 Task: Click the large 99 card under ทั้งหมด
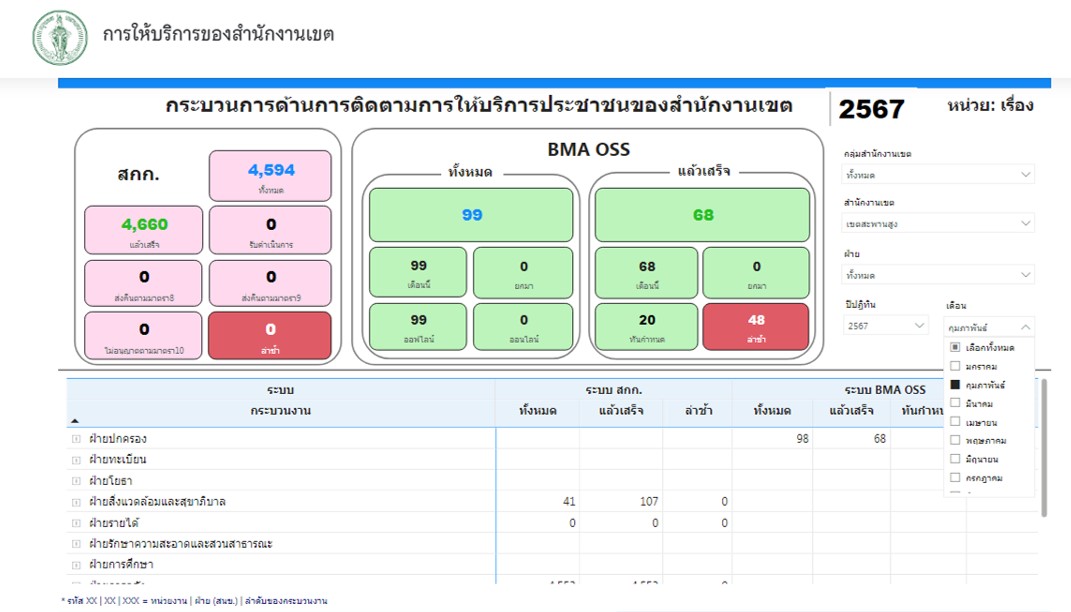(x=471, y=215)
